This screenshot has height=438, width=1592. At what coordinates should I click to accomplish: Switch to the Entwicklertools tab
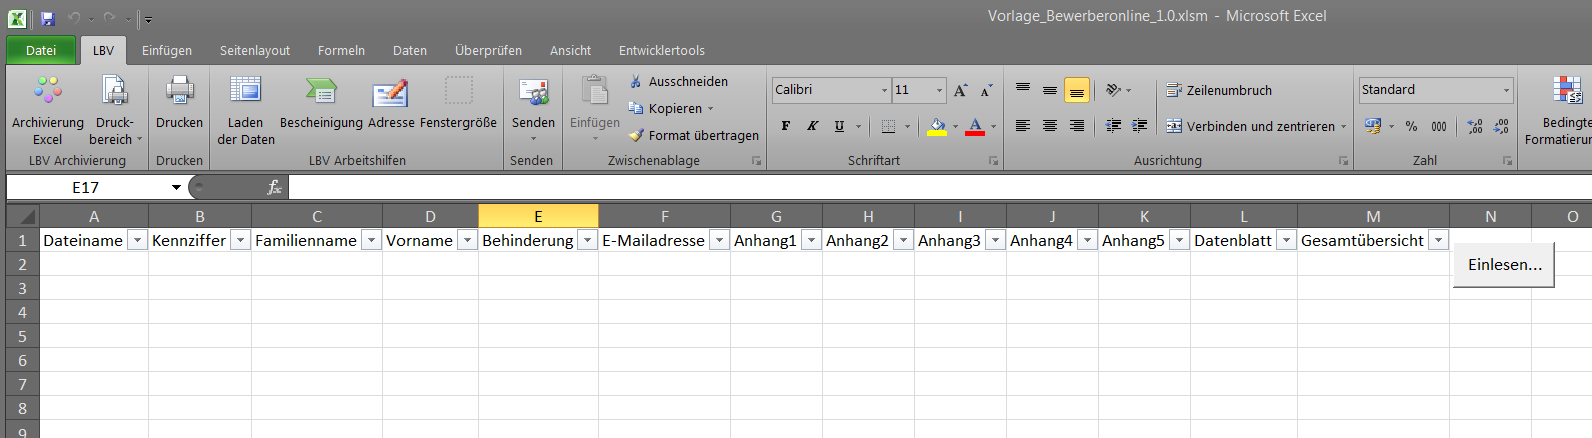(662, 50)
